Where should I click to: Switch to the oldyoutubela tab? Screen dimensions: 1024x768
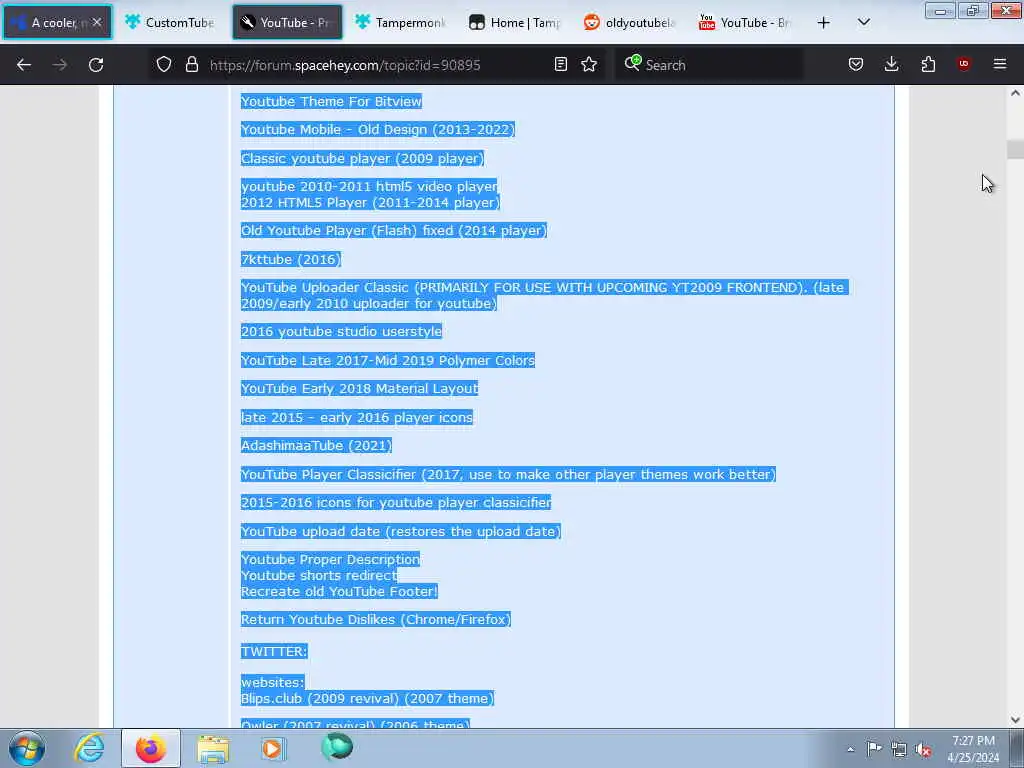(x=630, y=22)
